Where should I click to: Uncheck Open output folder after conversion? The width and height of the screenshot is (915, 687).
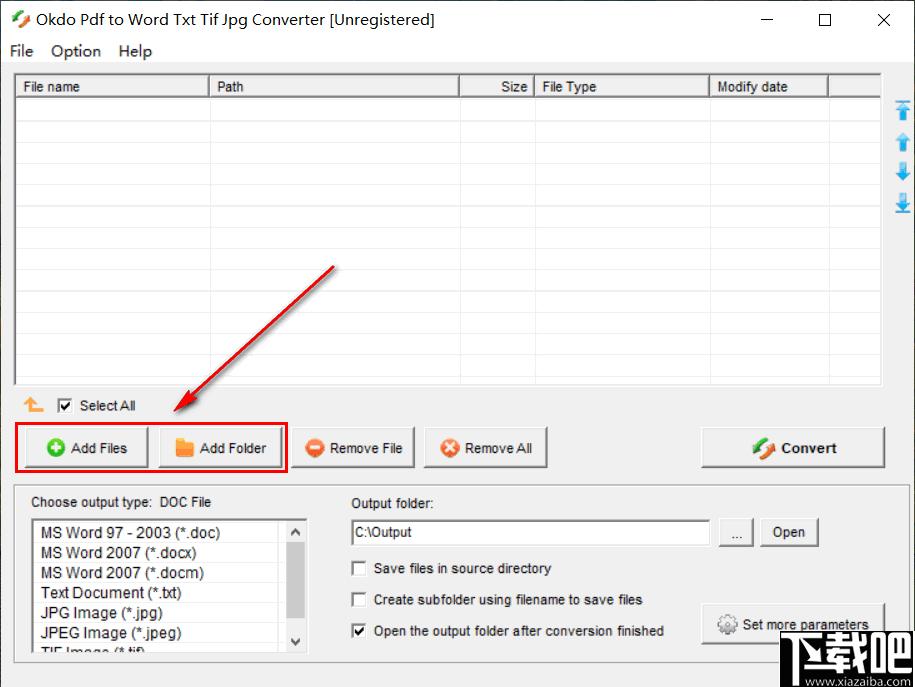pos(359,630)
